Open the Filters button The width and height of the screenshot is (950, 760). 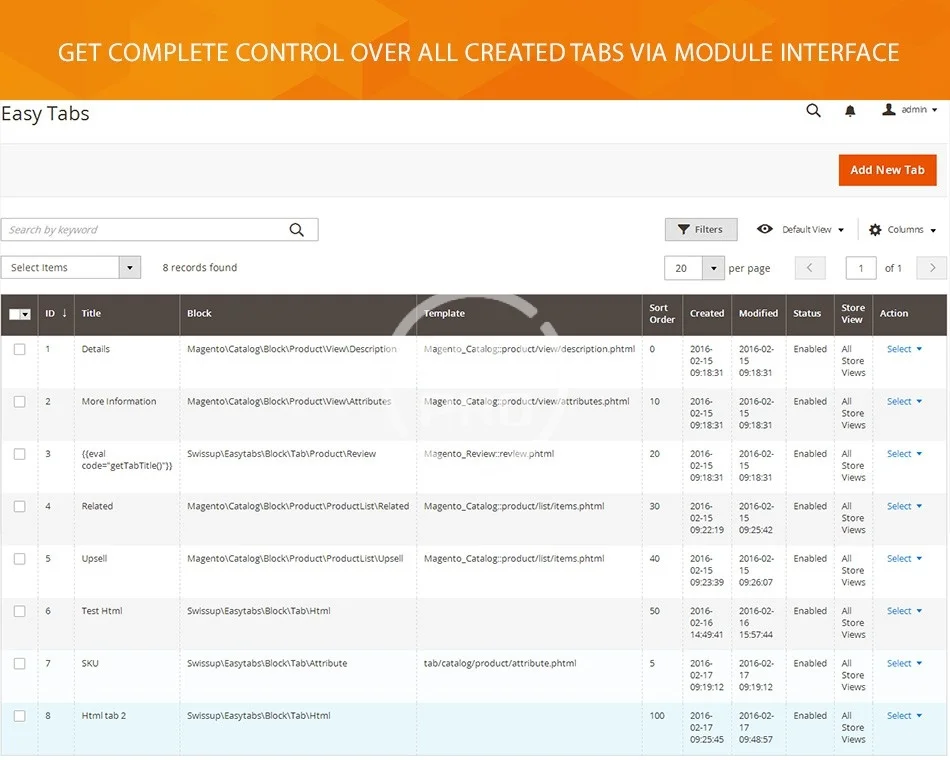[x=700, y=230]
